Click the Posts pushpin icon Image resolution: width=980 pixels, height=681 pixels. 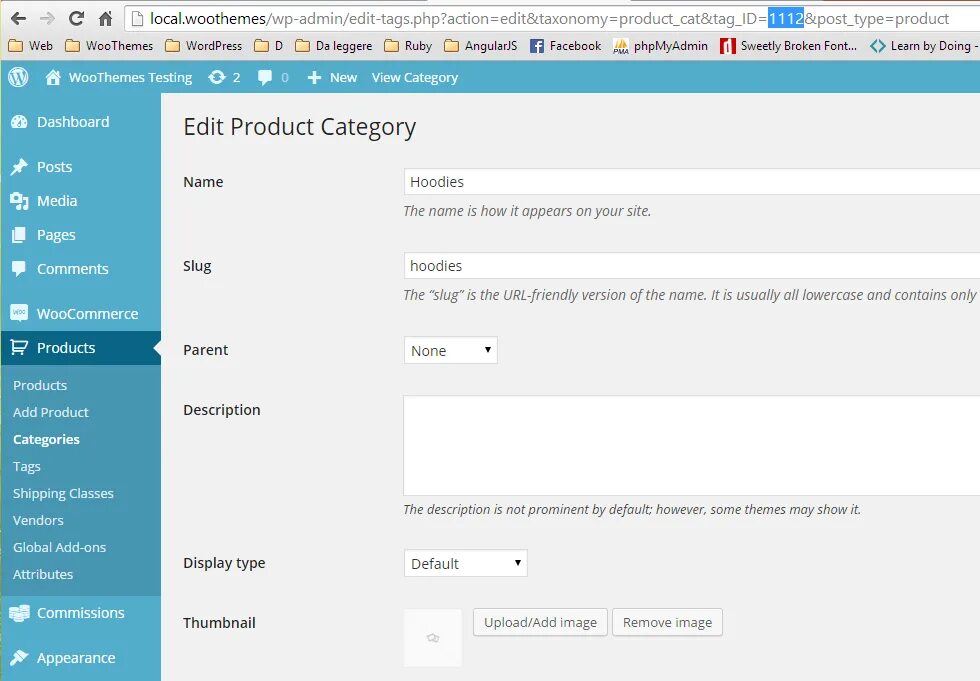19,167
